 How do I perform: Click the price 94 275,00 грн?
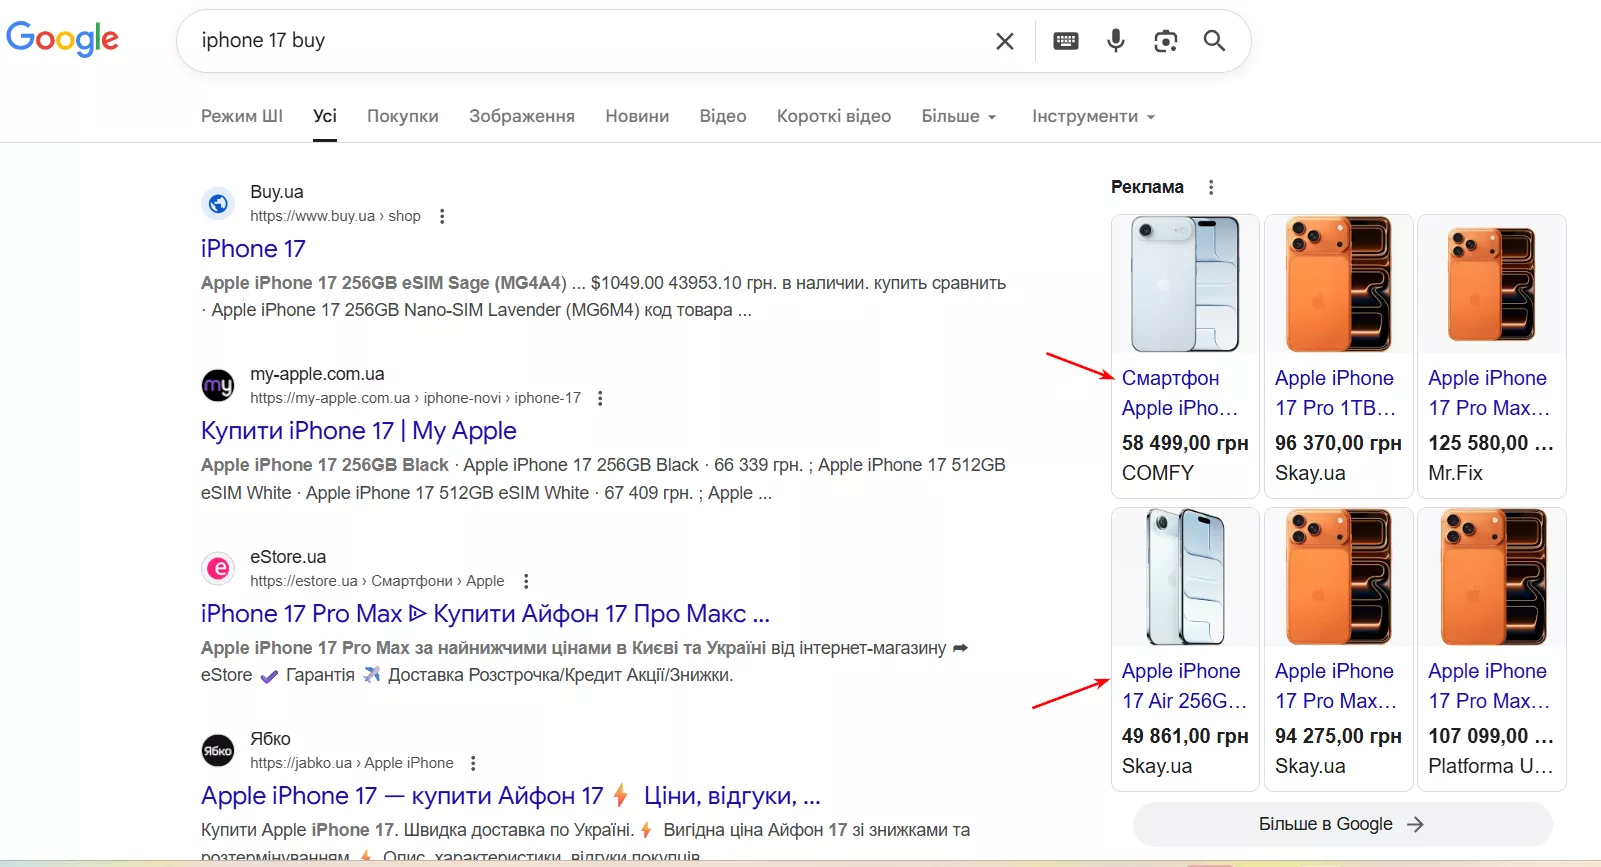[x=1338, y=736]
